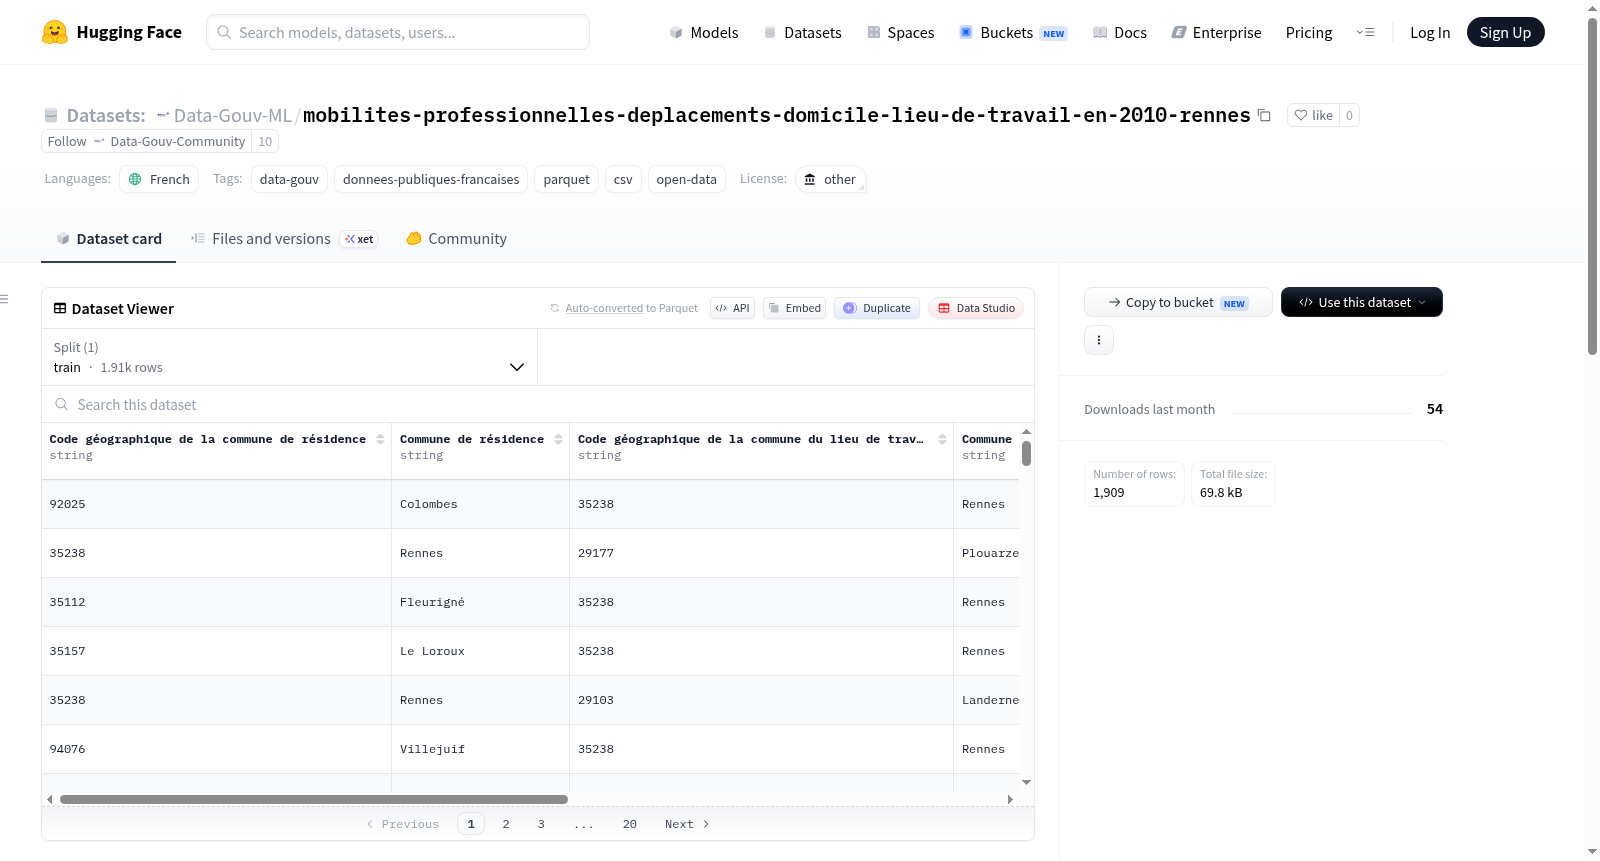Click the page's vertical scrollbar
1600x861 pixels.
1592,185
